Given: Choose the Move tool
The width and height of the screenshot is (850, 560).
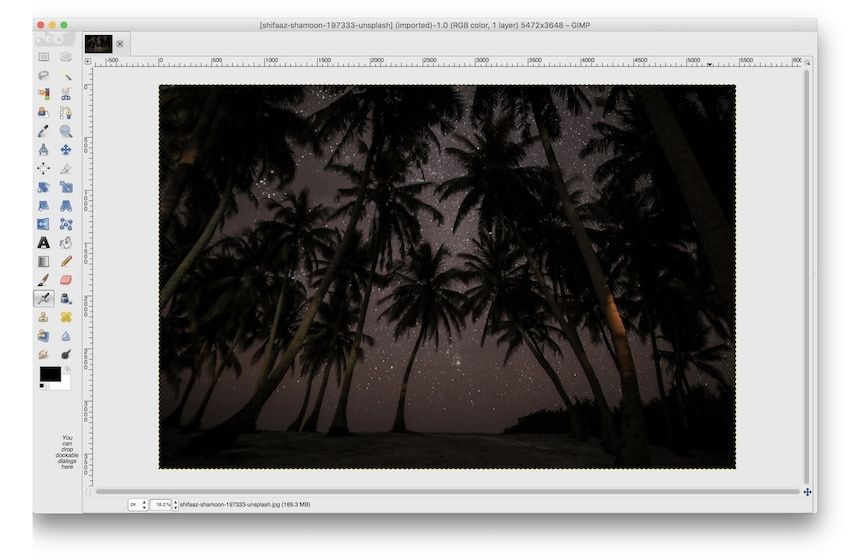Looking at the screenshot, I should pyautogui.click(x=66, y=150).
